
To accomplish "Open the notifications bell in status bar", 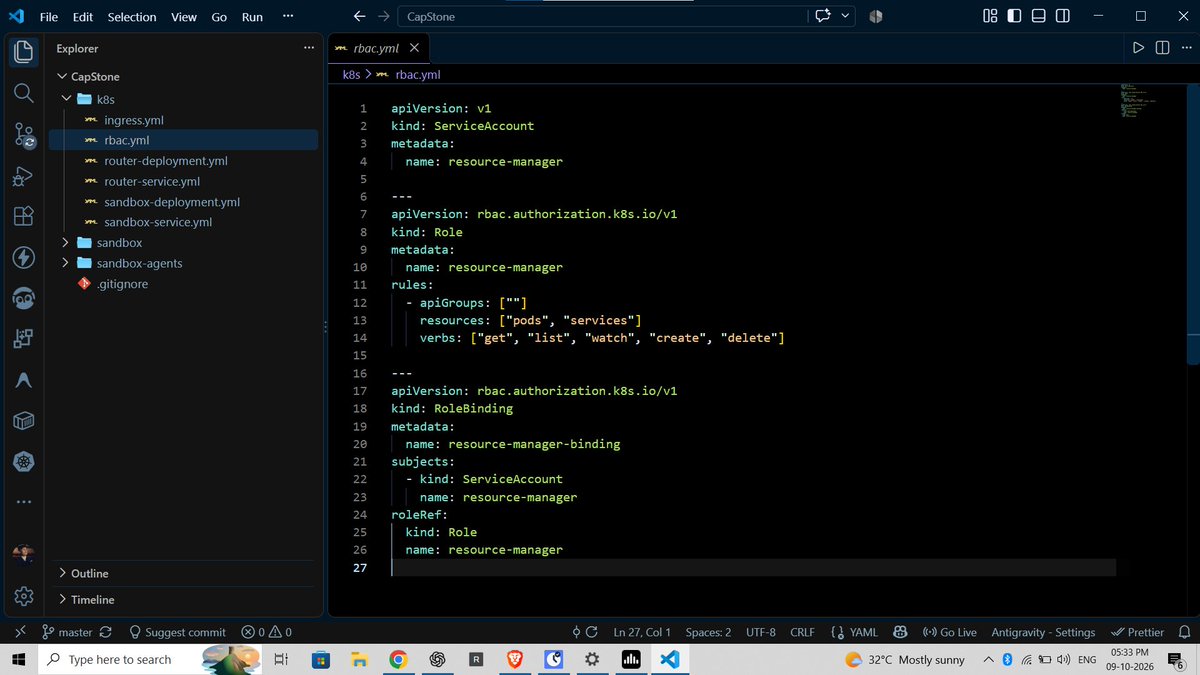I will click(x=1184, y=632).
